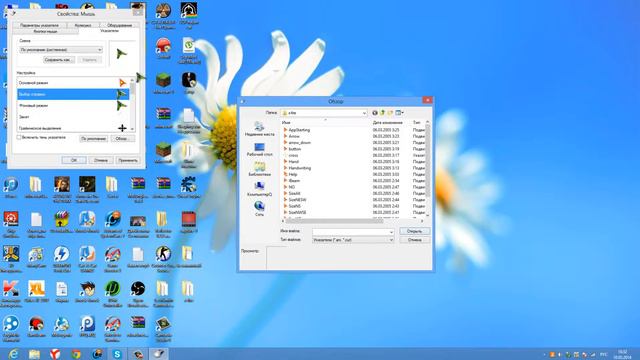Select the Counter-Strike desktop shortcut
Viewport: 640px width, 360px height.
[x=163, y=259]
